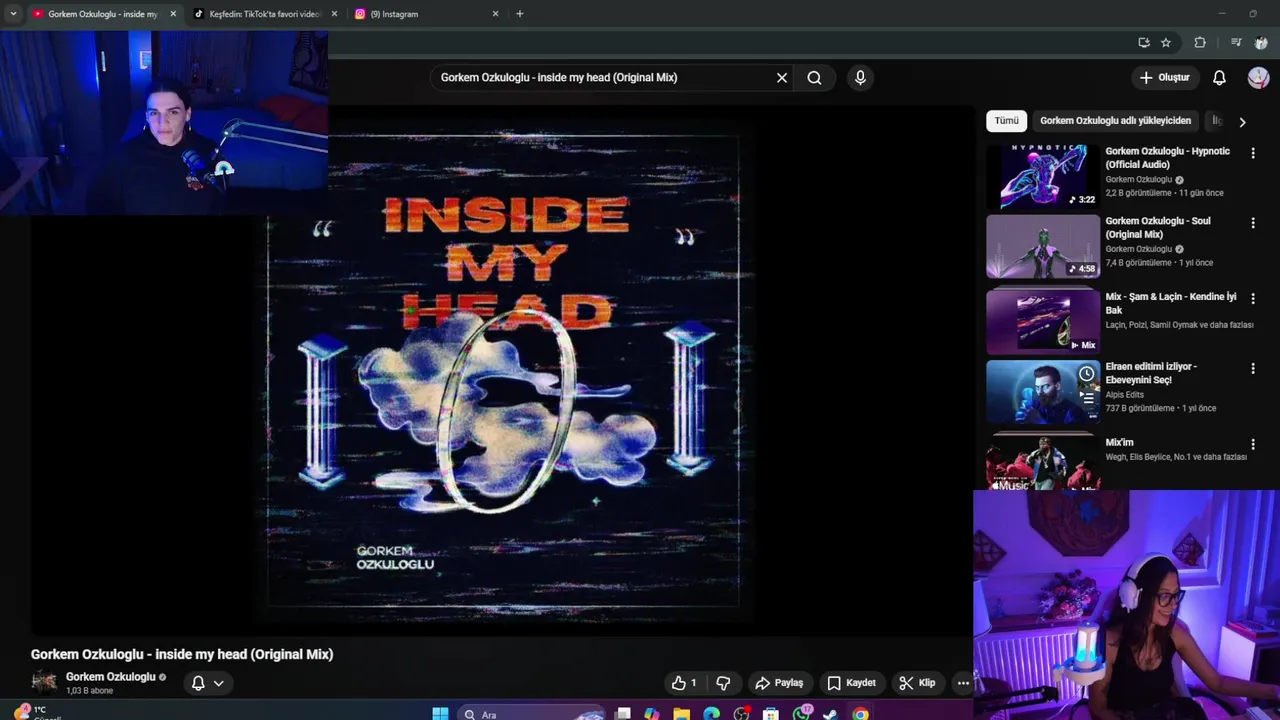
Task: Click the Paylaş share button
Action: pyautogui.click(x=779, y=683)
